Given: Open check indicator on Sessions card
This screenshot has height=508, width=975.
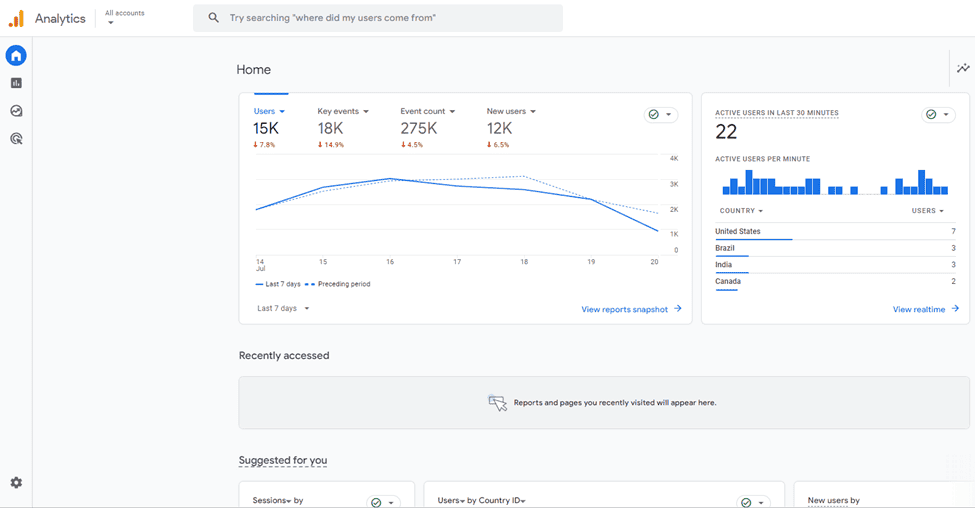Looking at the screenshot, I should click(382, 502).
